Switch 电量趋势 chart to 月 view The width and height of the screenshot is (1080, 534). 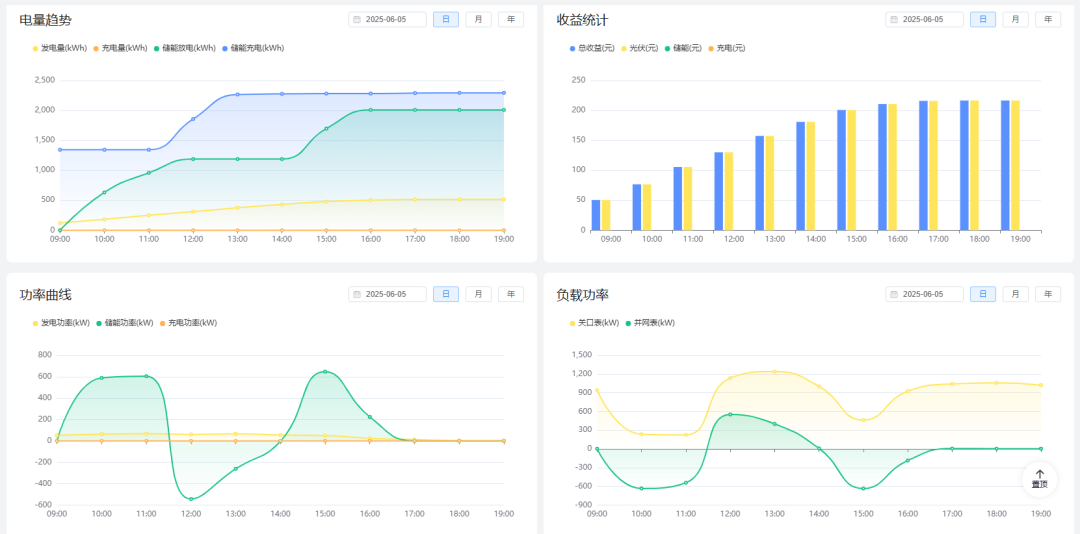(x=478, y=19)
